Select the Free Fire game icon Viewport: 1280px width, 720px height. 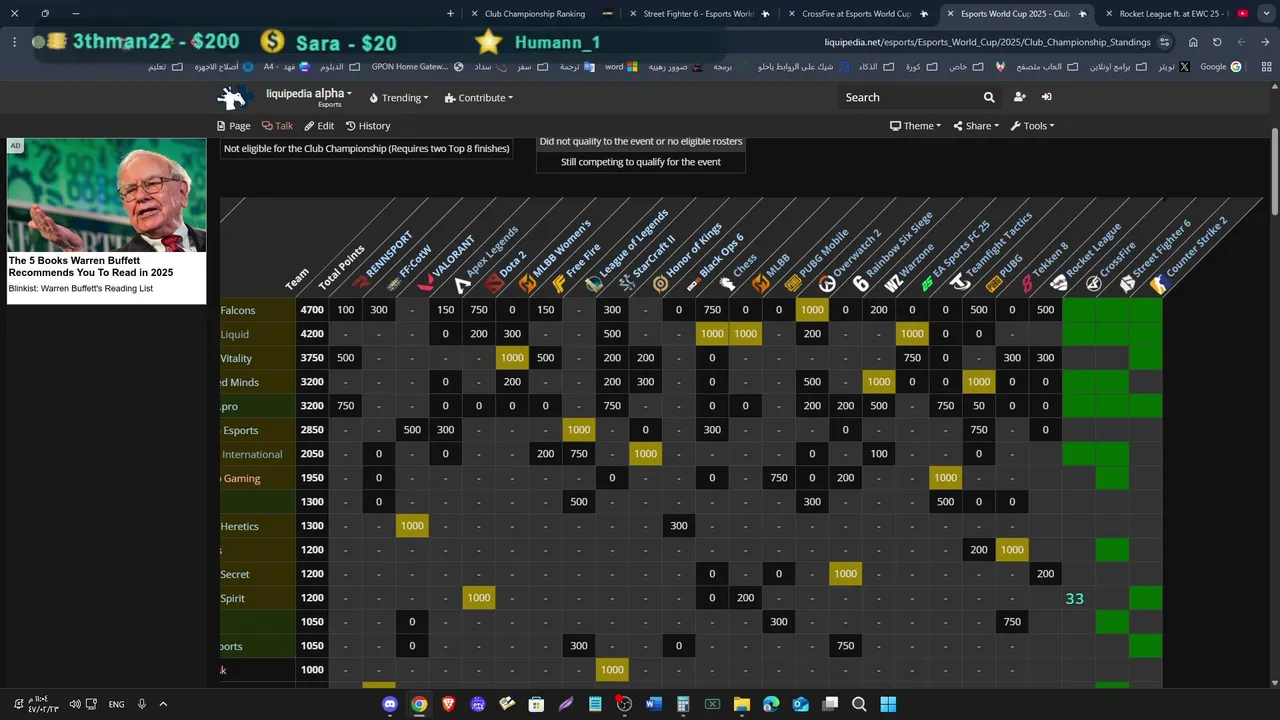(x=561, y=284)
